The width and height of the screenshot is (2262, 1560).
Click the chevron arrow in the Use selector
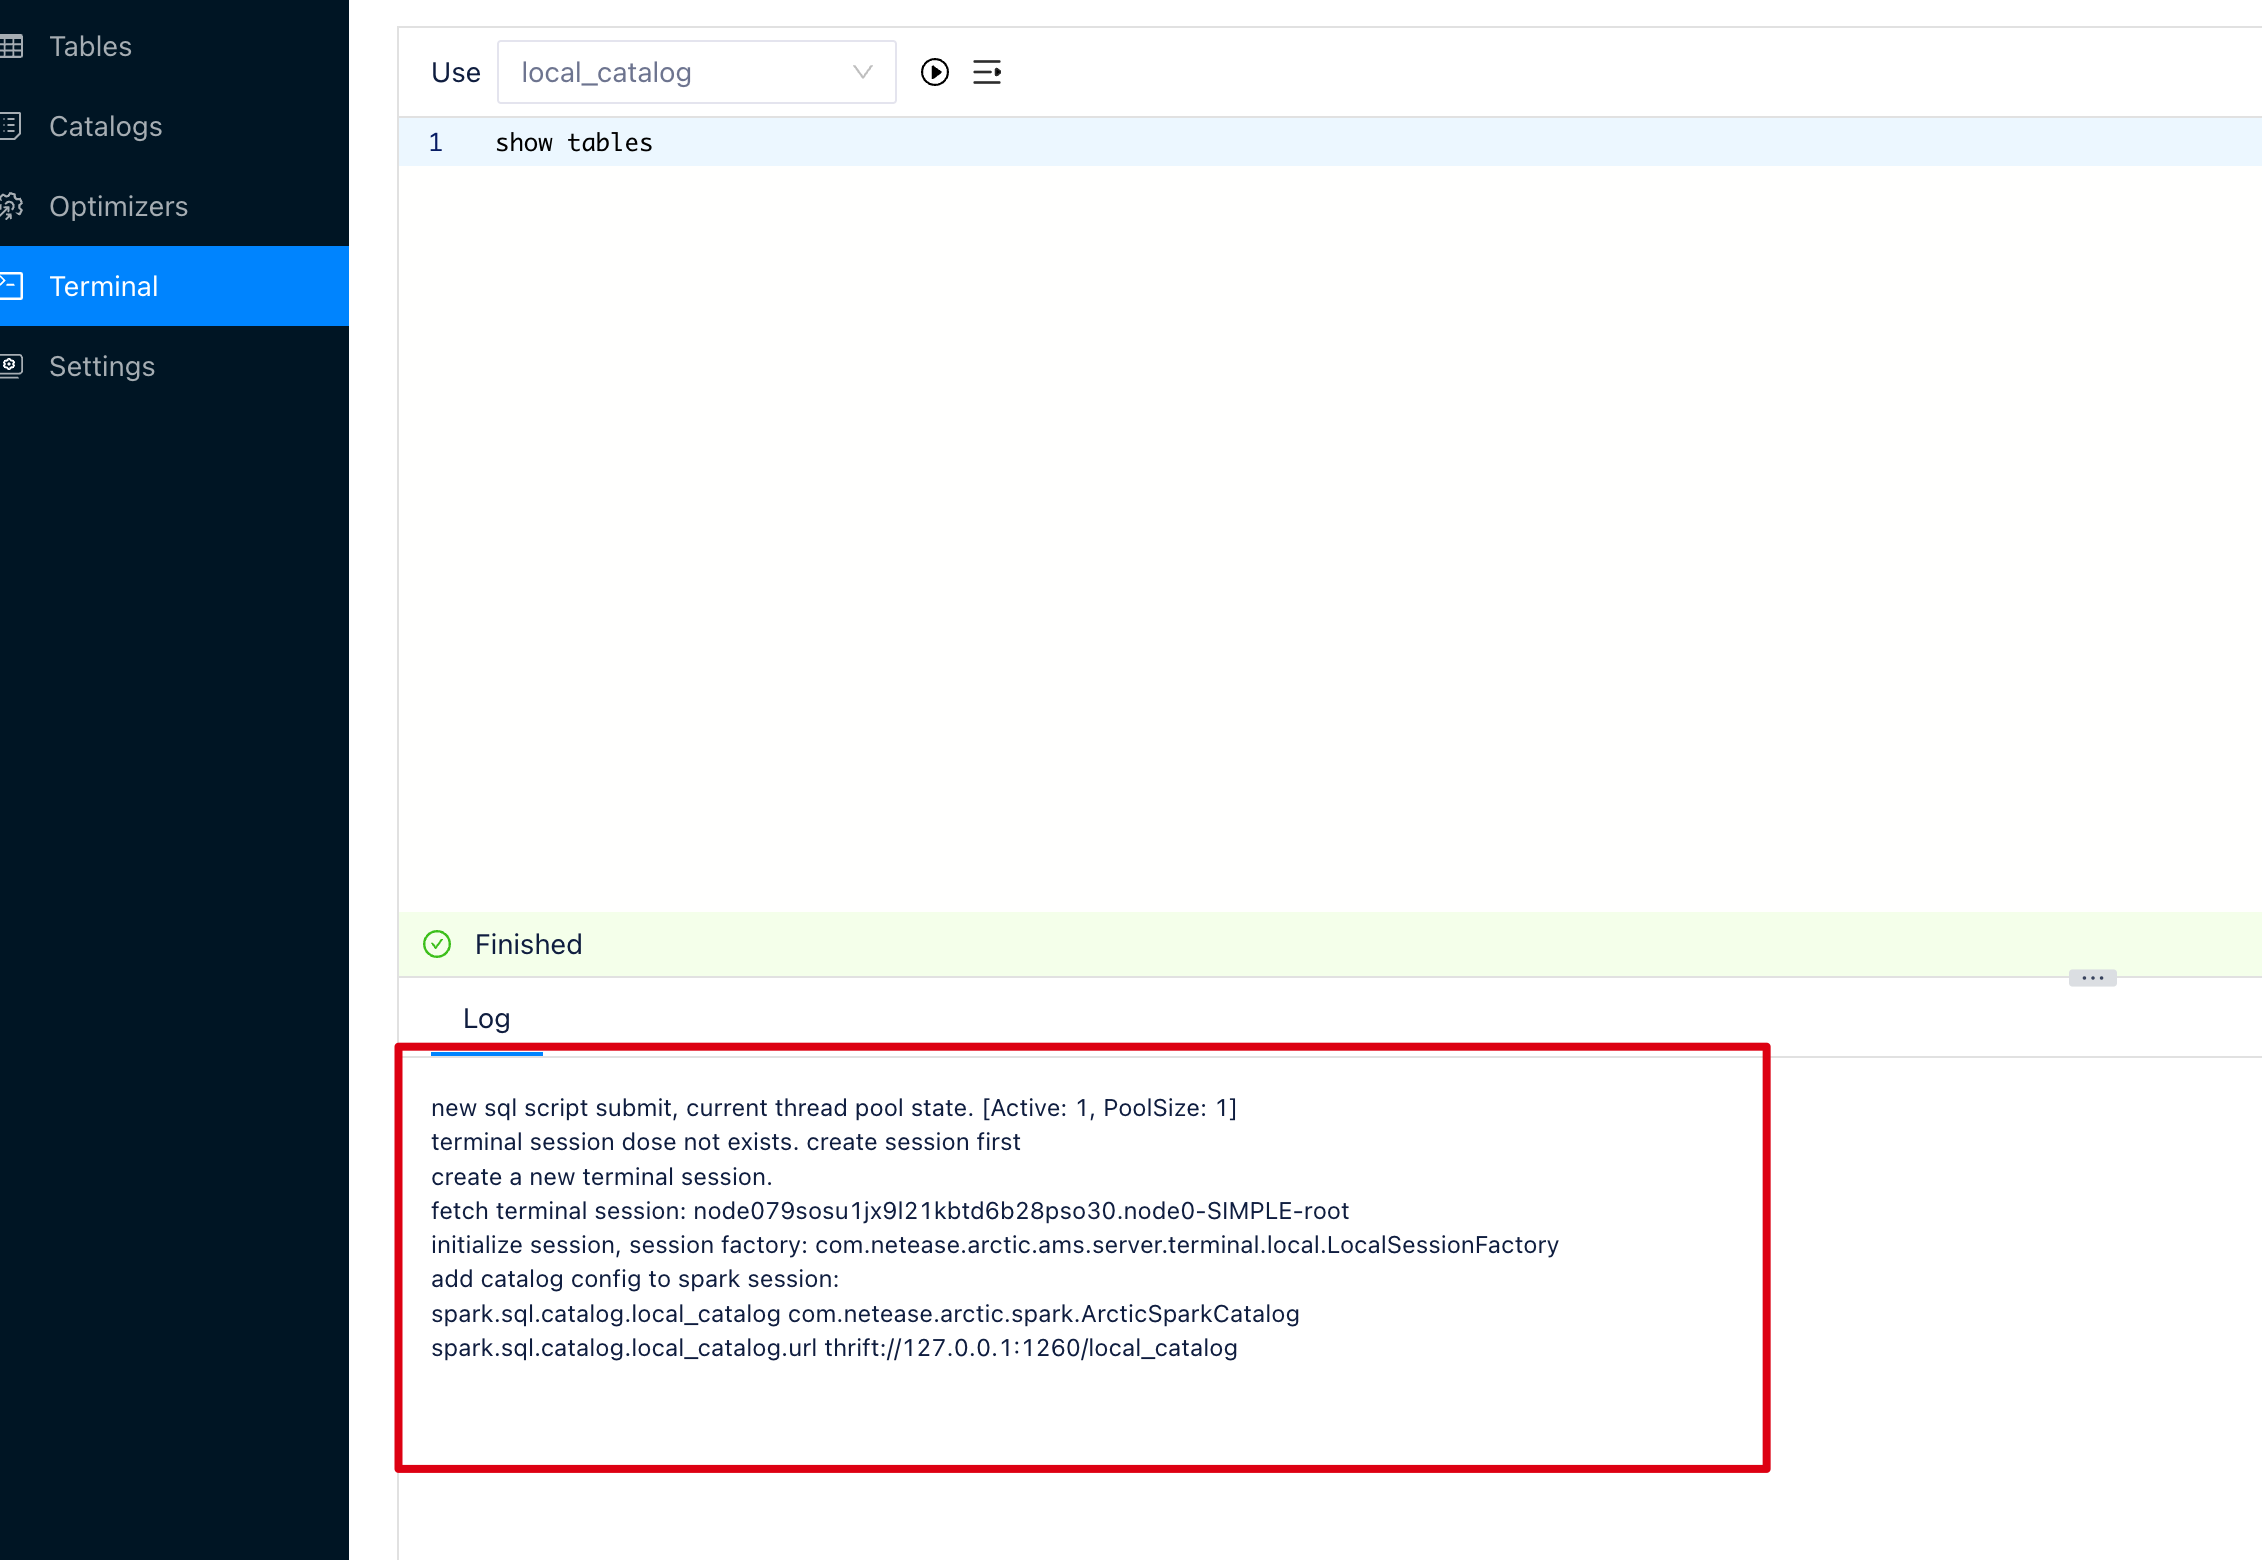[x=861, y=71]
